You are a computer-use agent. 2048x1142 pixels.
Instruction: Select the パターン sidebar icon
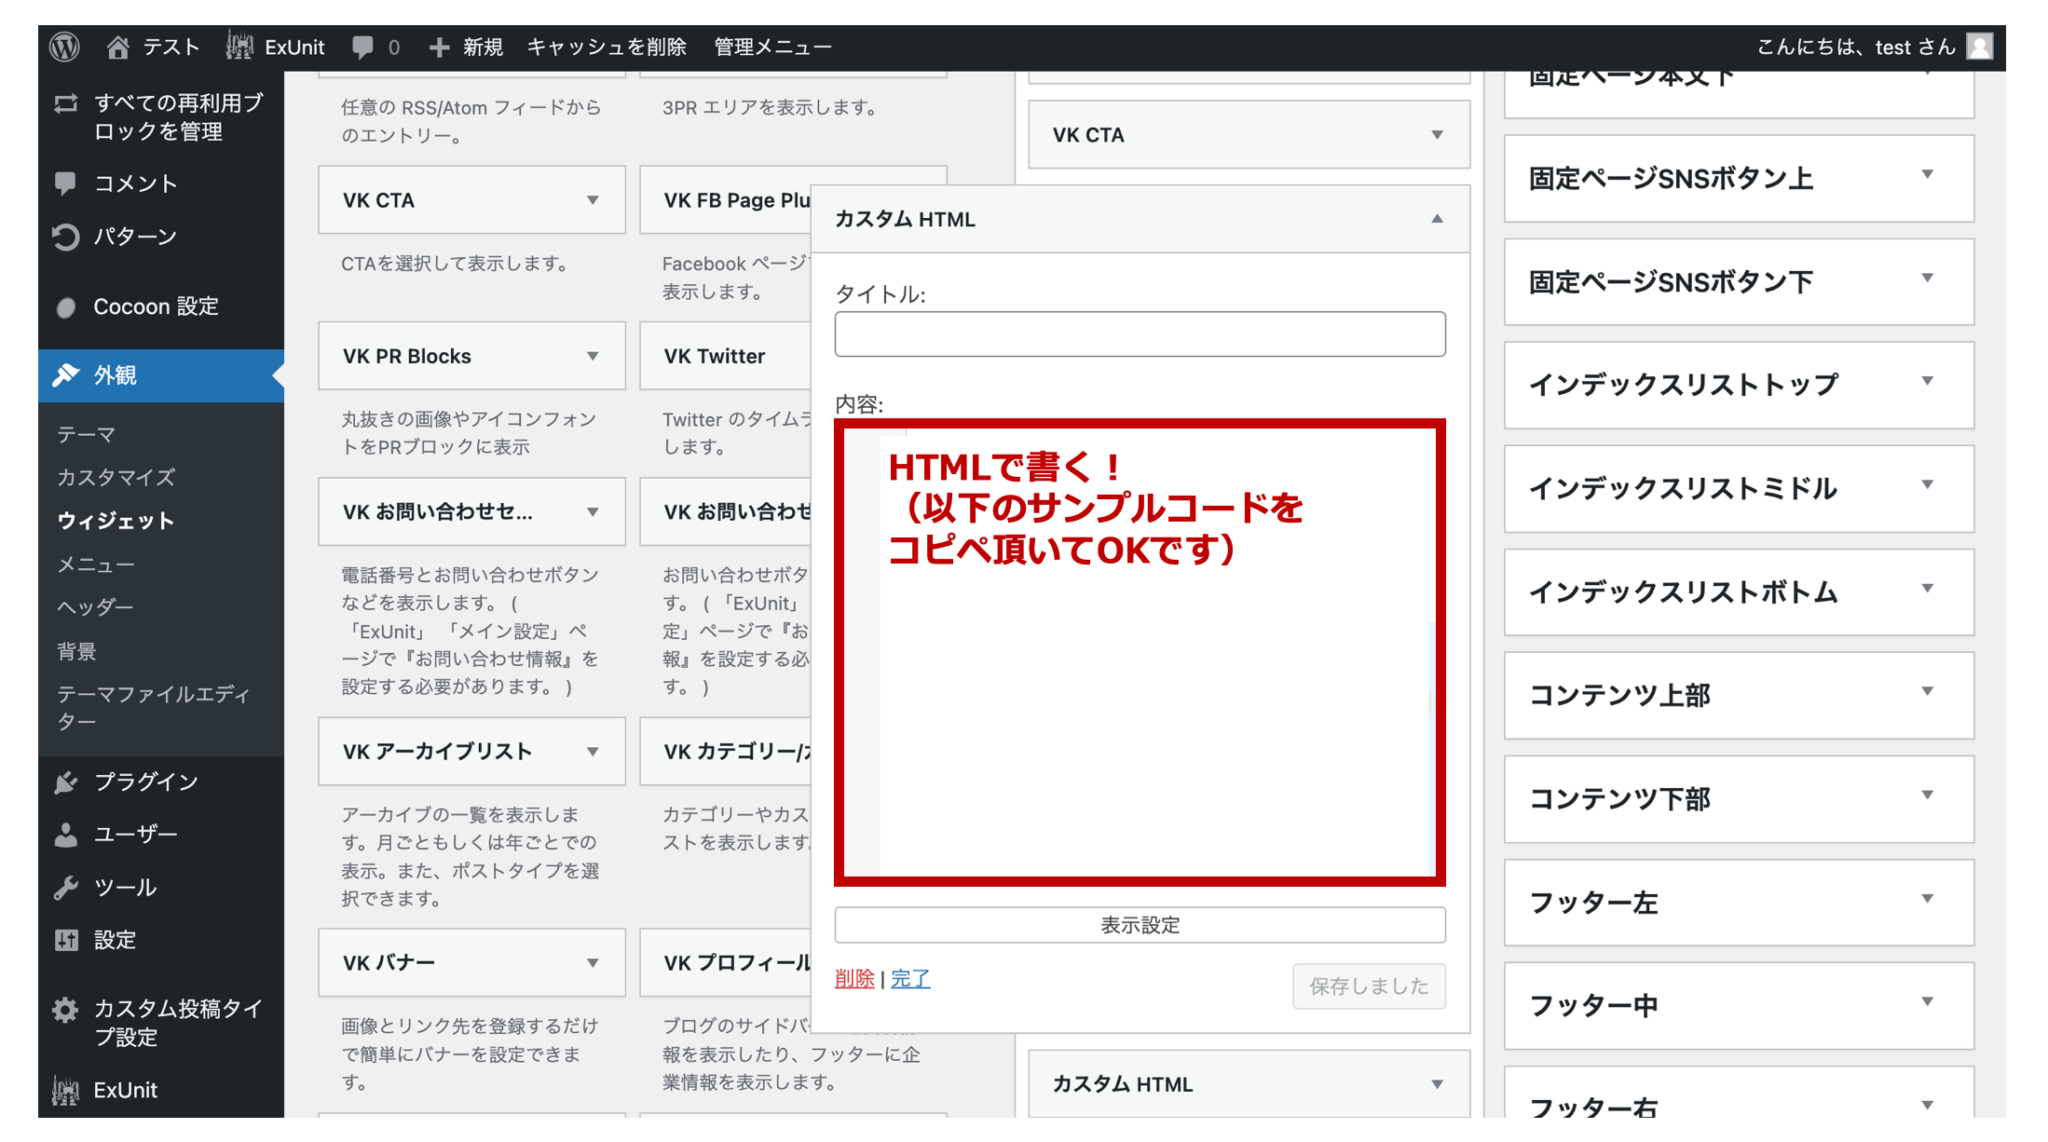point(64,237)
